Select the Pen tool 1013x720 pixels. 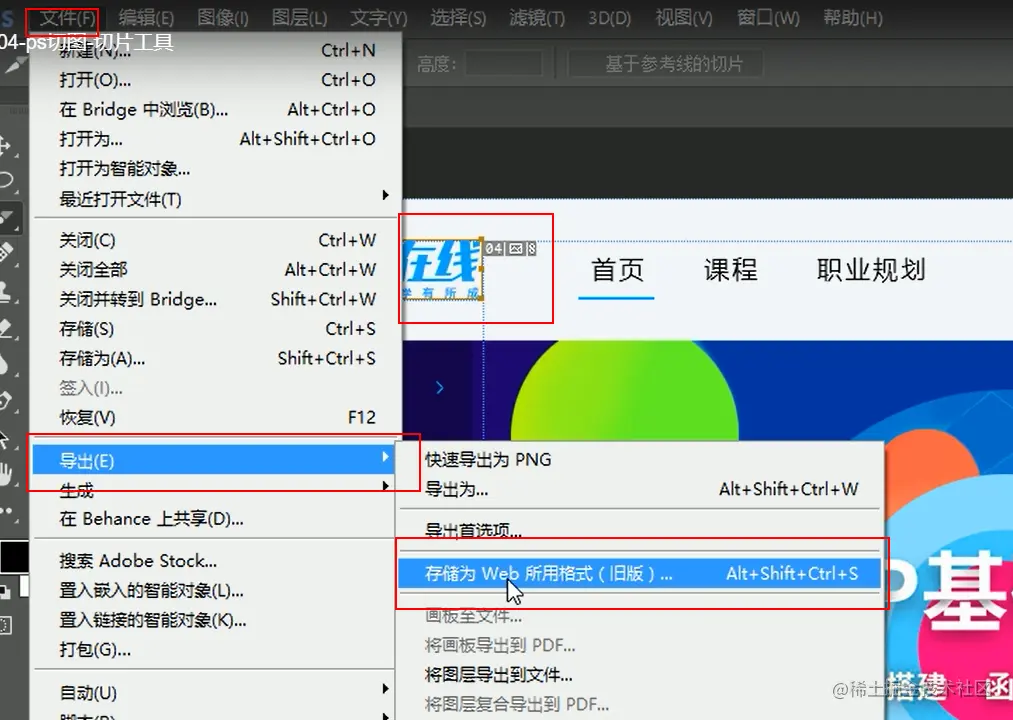point(5,401)
